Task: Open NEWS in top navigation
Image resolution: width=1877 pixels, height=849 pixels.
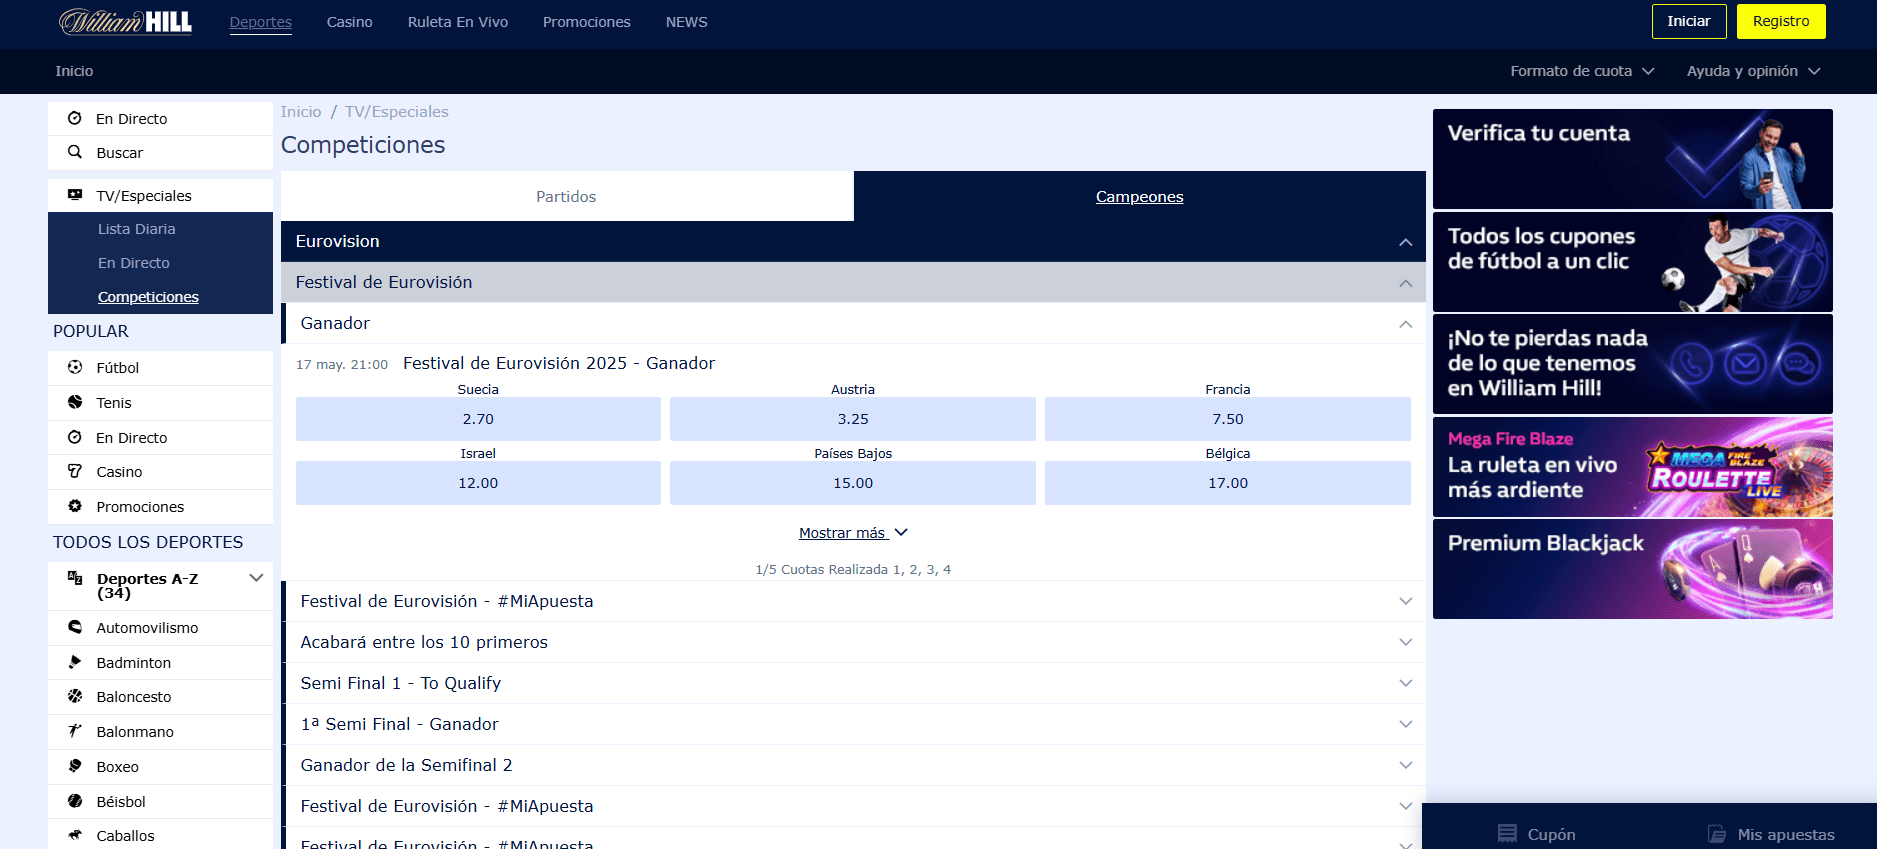Action: 686,22
